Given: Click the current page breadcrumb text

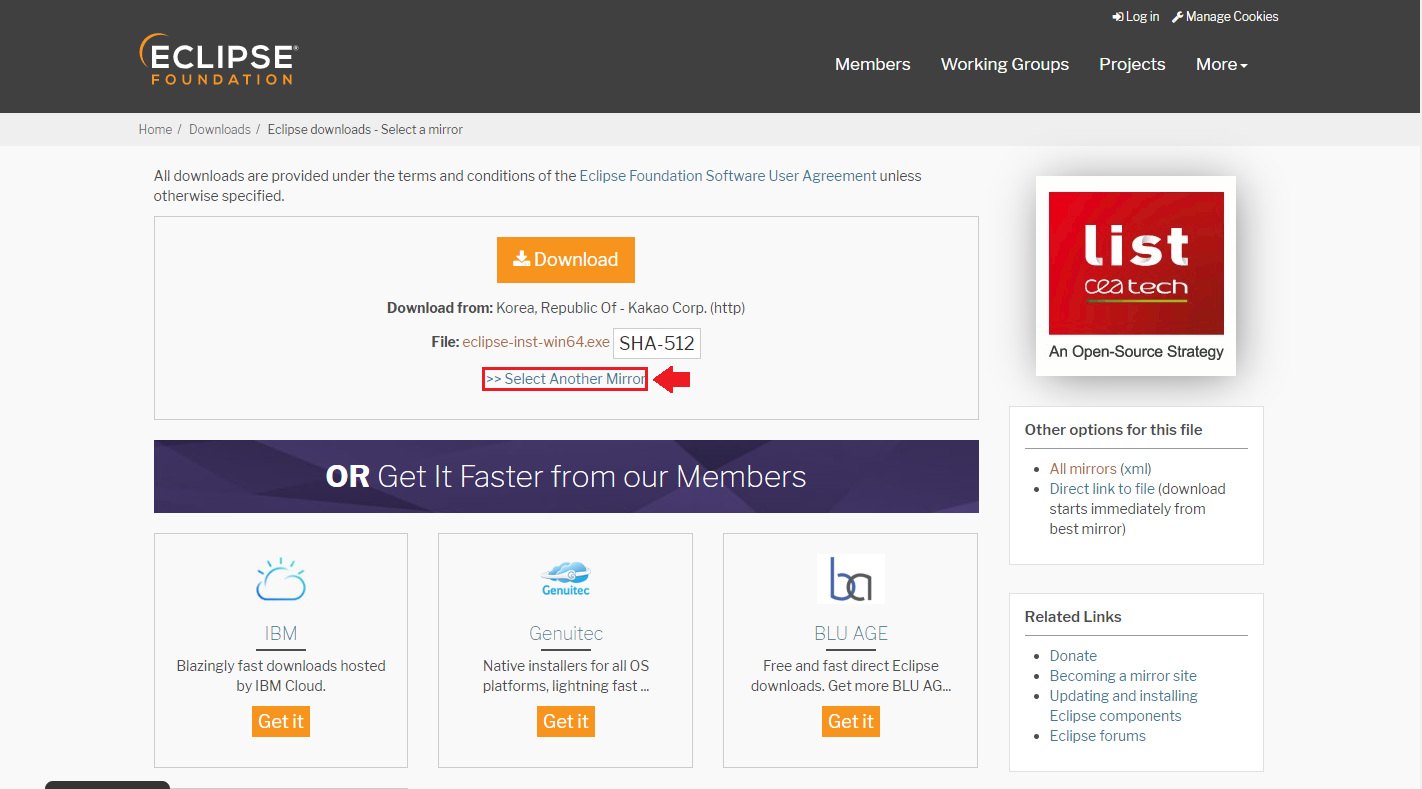Looking at the screenshot, I should [365, 130].
